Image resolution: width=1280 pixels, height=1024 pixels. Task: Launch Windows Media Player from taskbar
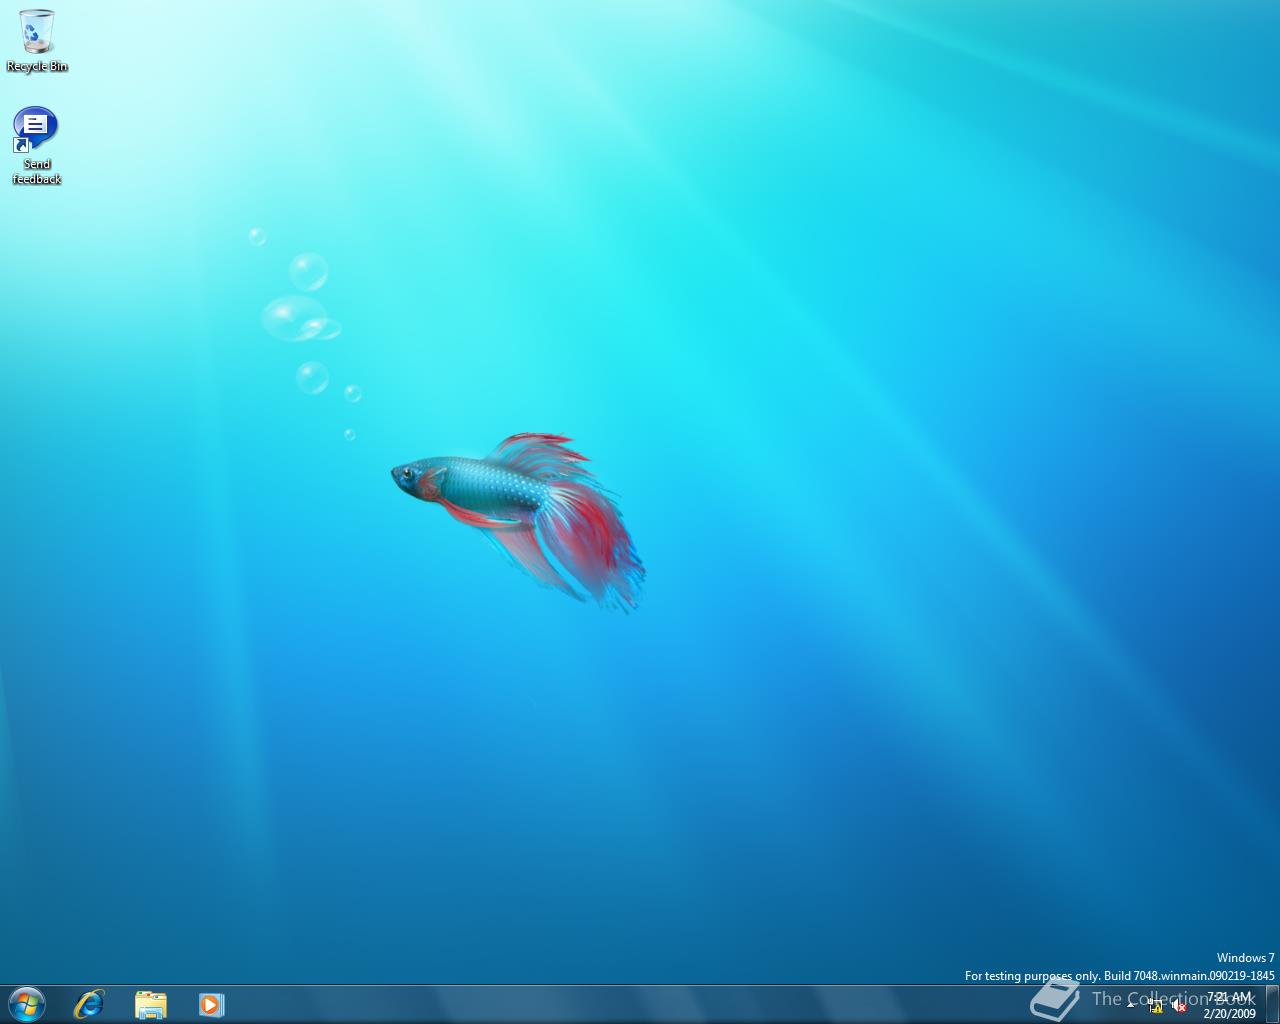point(211,1004)
